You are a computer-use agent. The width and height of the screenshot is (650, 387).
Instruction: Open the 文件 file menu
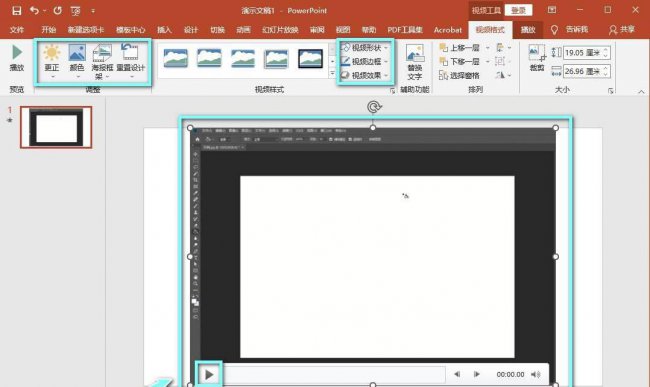coord(17,30)
